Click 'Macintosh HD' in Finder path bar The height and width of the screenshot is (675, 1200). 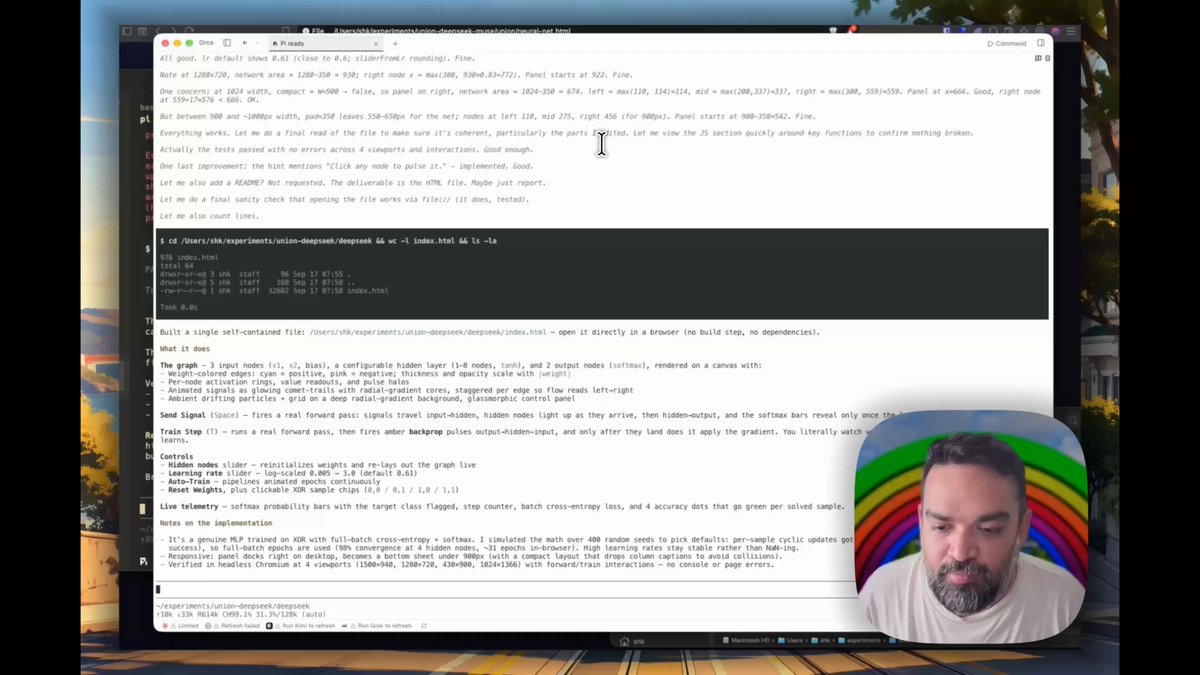point(747,639)
